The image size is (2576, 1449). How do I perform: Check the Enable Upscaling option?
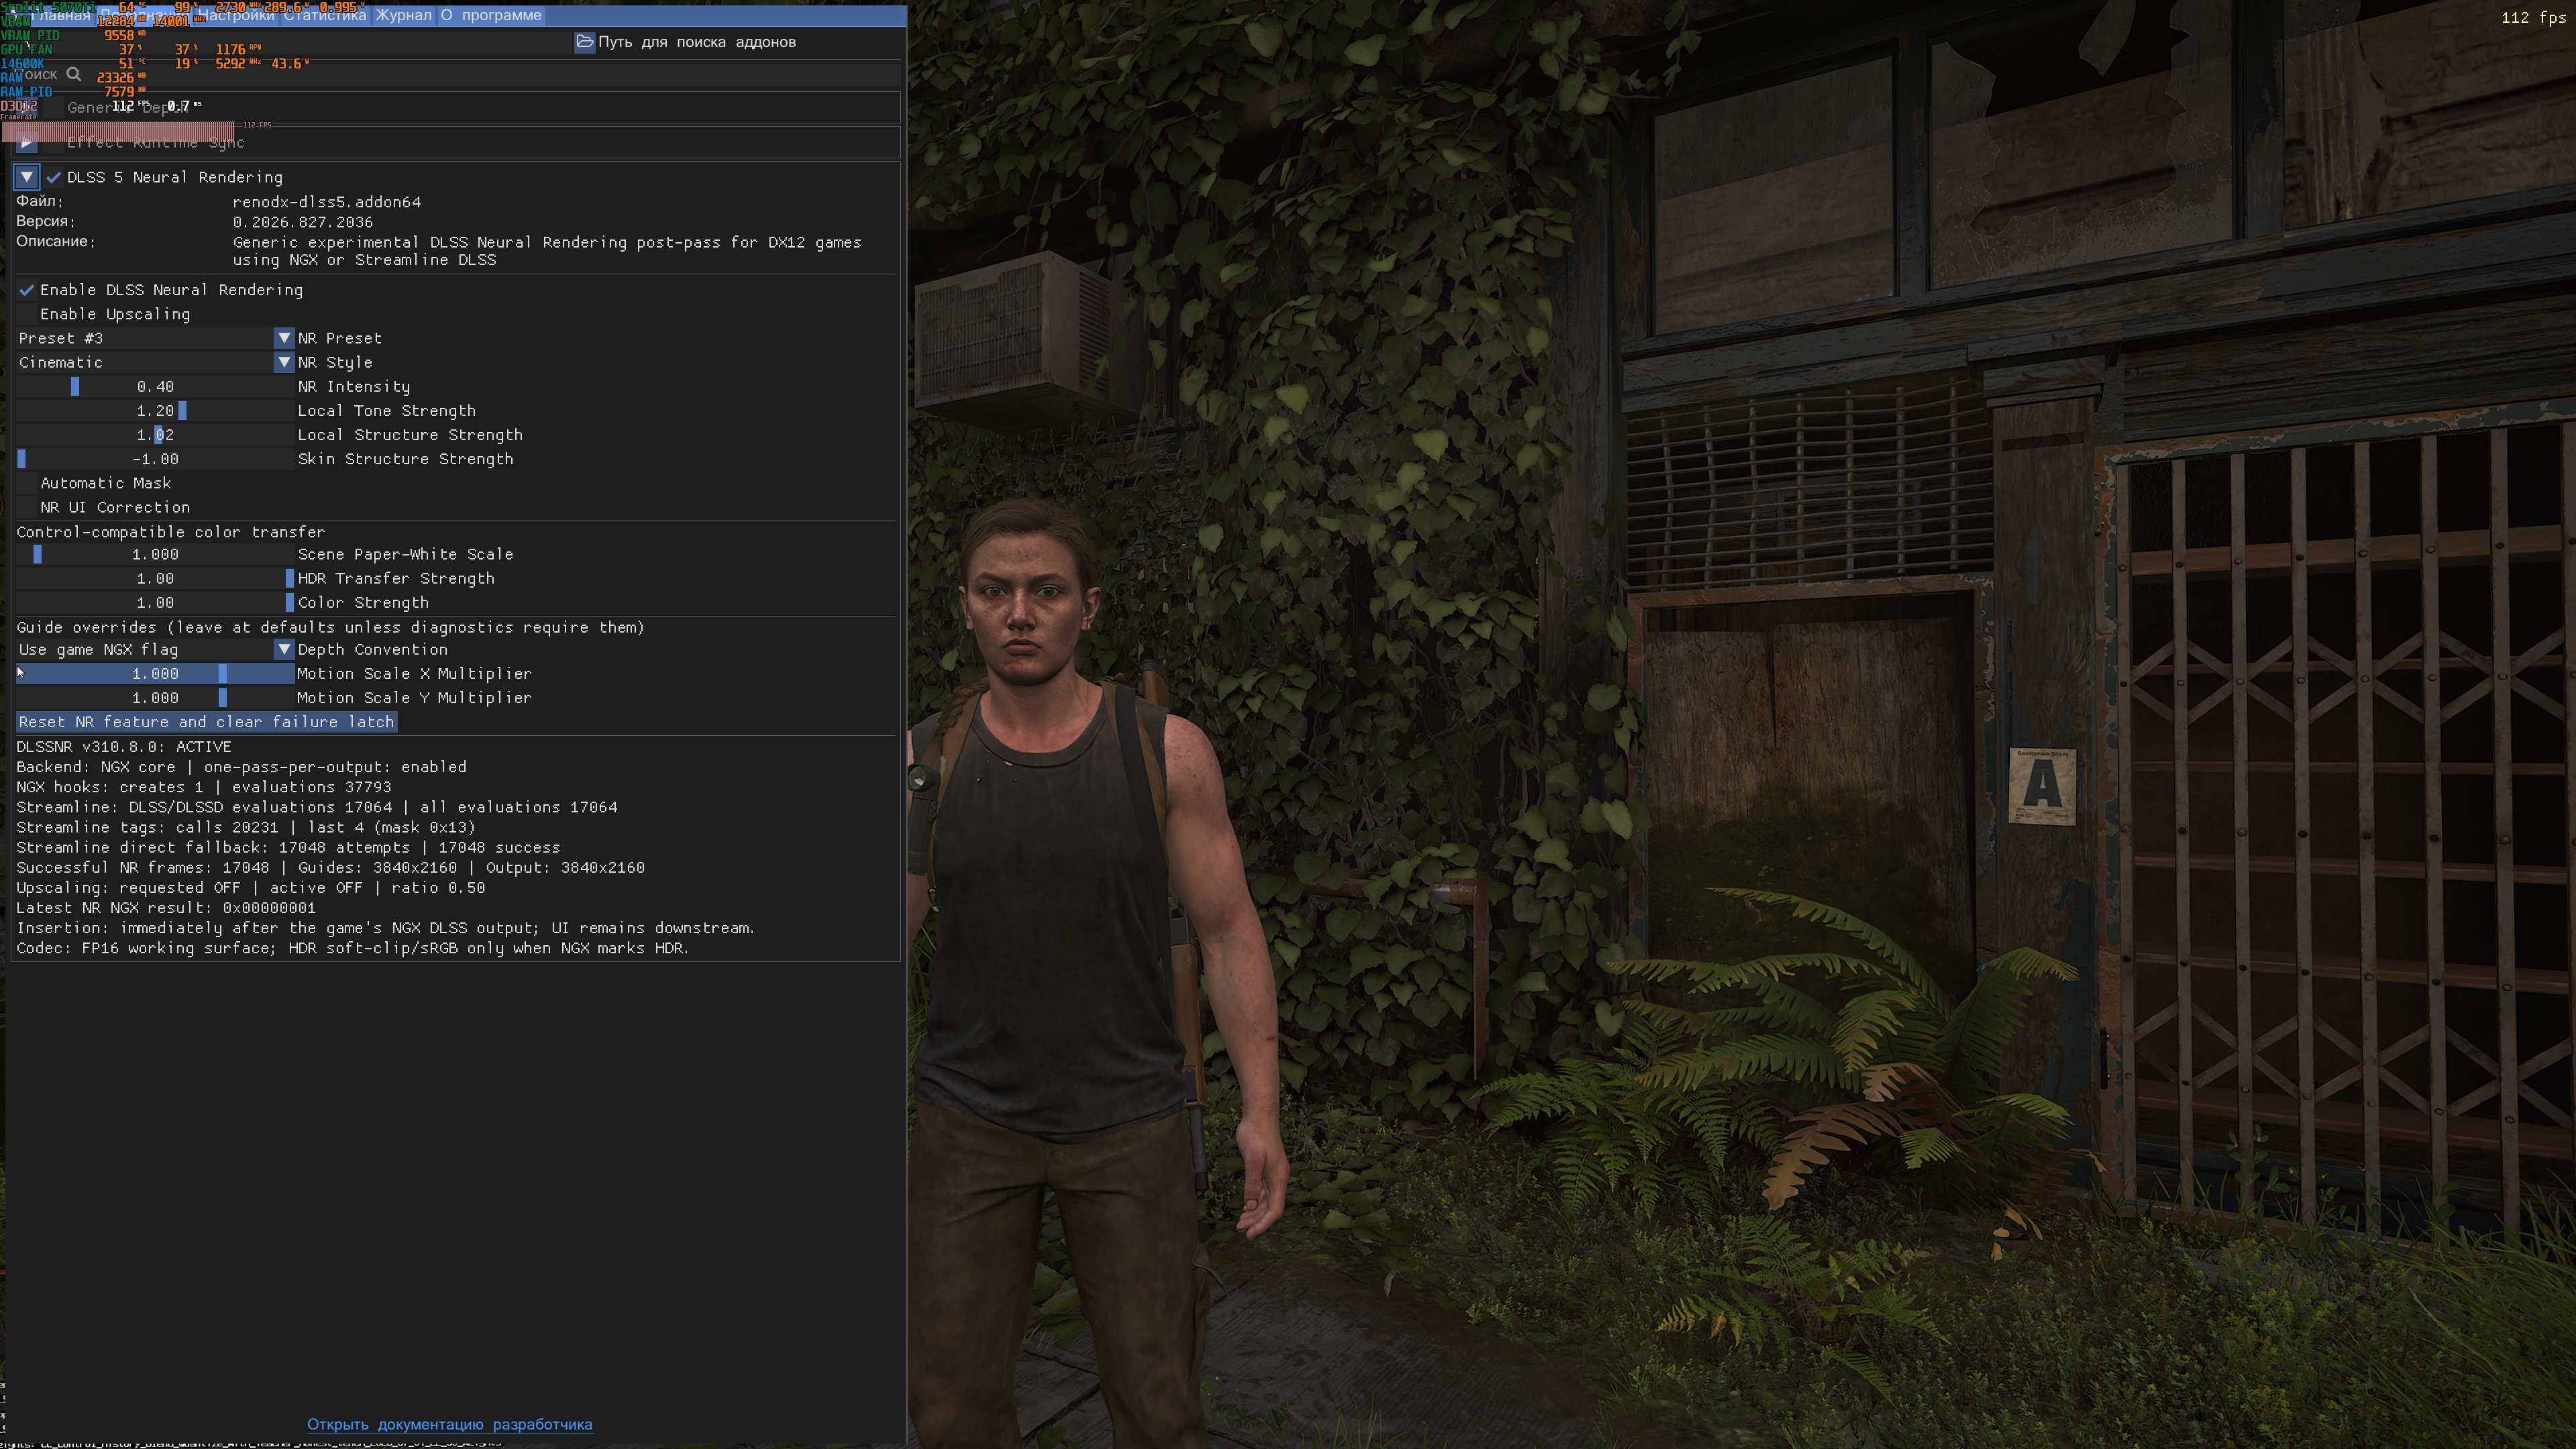pos(27,314)
